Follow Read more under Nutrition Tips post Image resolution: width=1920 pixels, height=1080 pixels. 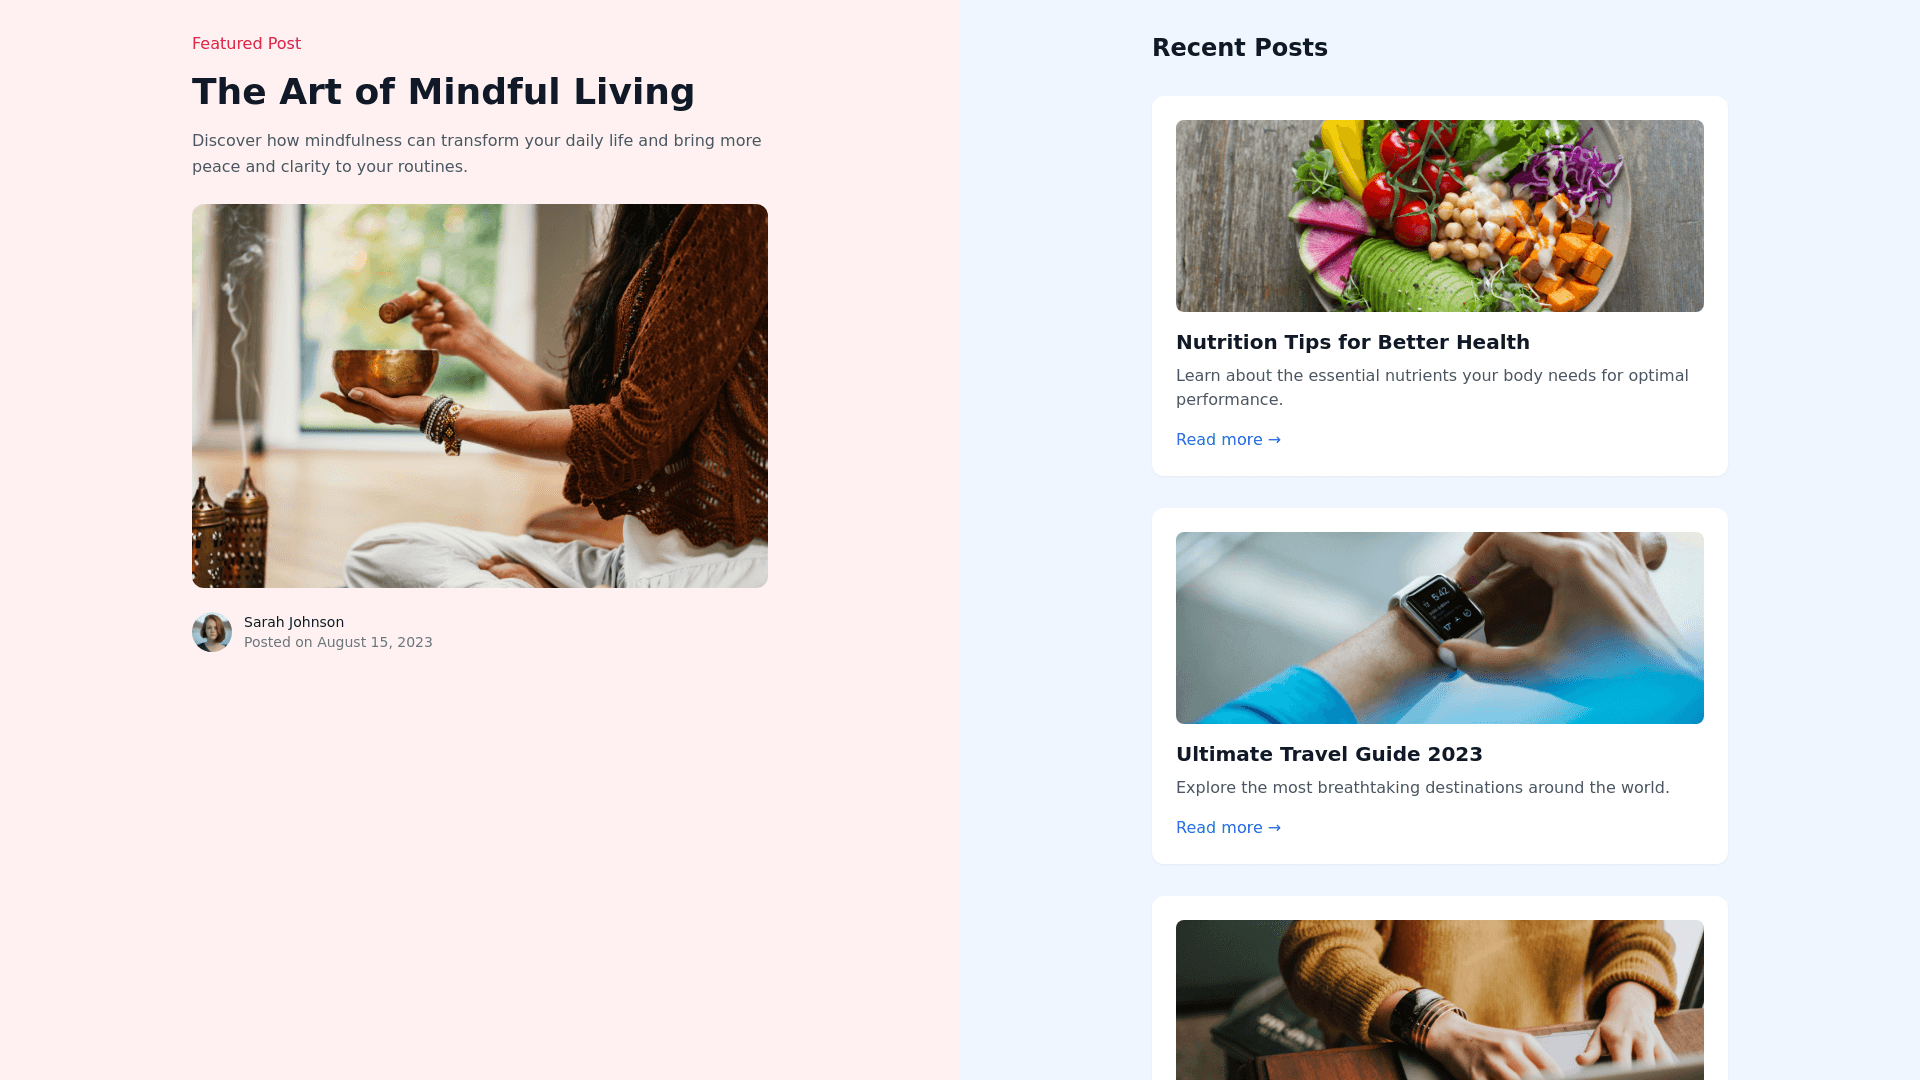coord(1228,440)
